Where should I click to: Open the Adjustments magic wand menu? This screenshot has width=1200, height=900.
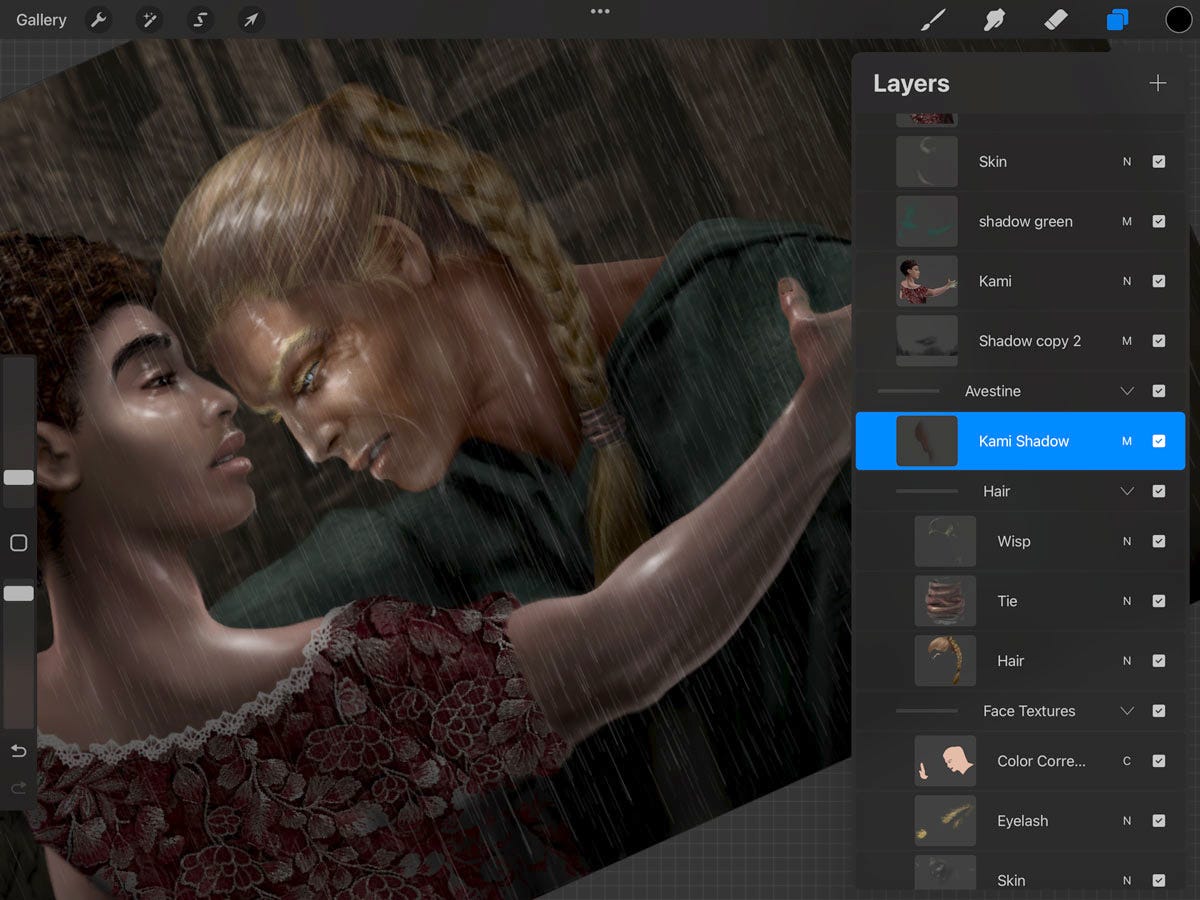point(150,20)
